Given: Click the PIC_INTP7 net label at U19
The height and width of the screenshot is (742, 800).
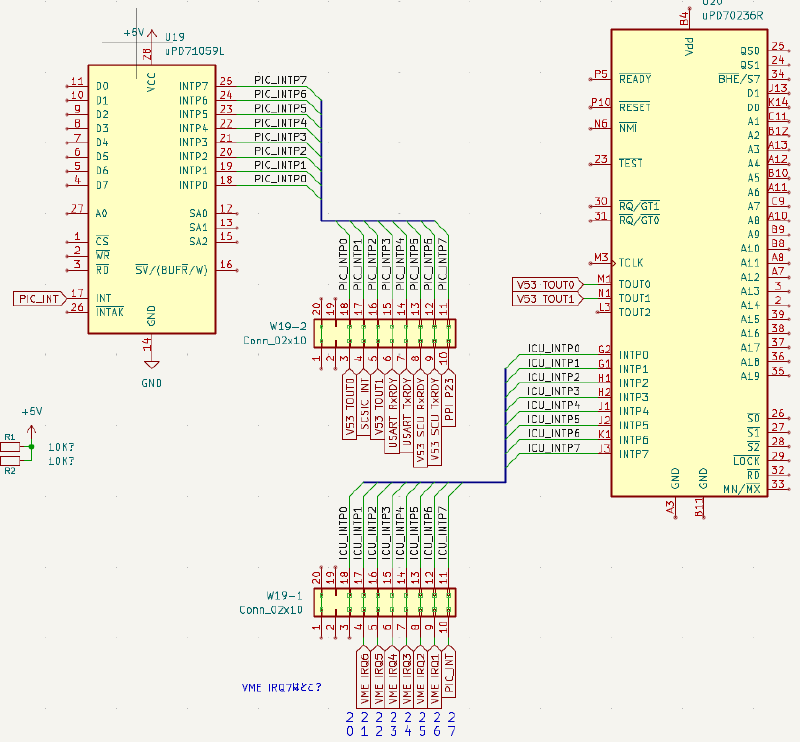Looking at the screenshot, I should 279,80.
